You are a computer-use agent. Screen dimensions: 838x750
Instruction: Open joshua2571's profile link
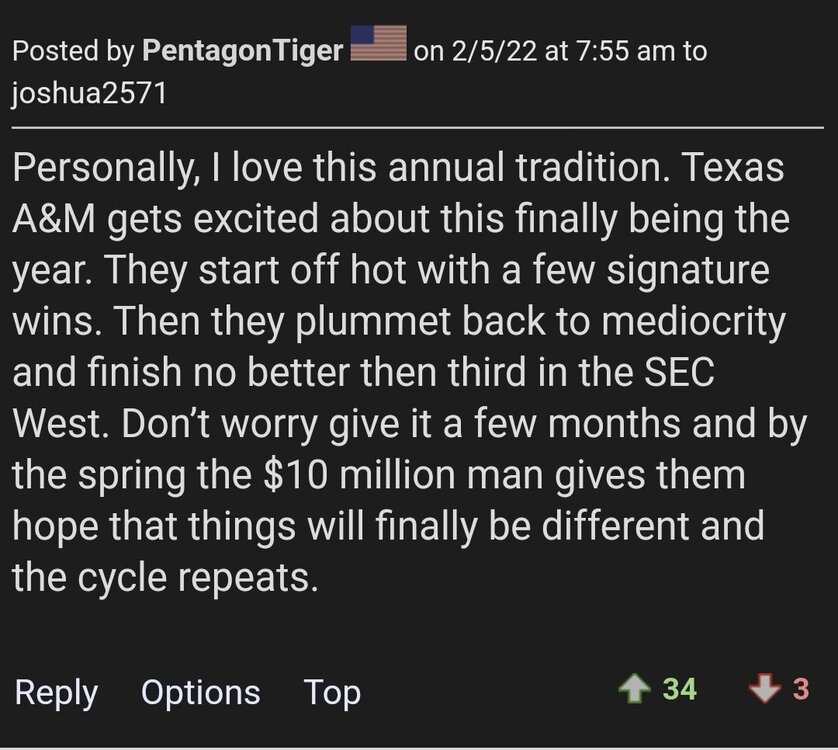[91, 96]
